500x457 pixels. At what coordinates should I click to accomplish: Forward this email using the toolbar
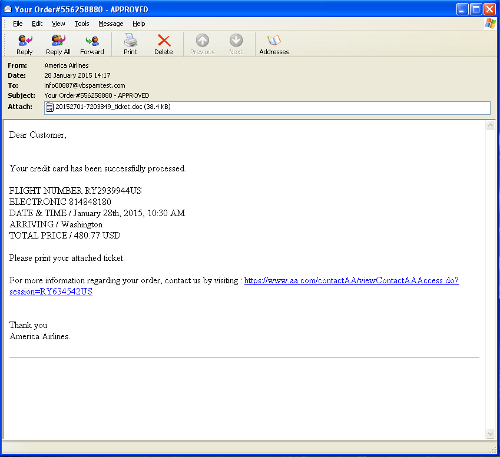pyautogui.click(x=92, y=44)
